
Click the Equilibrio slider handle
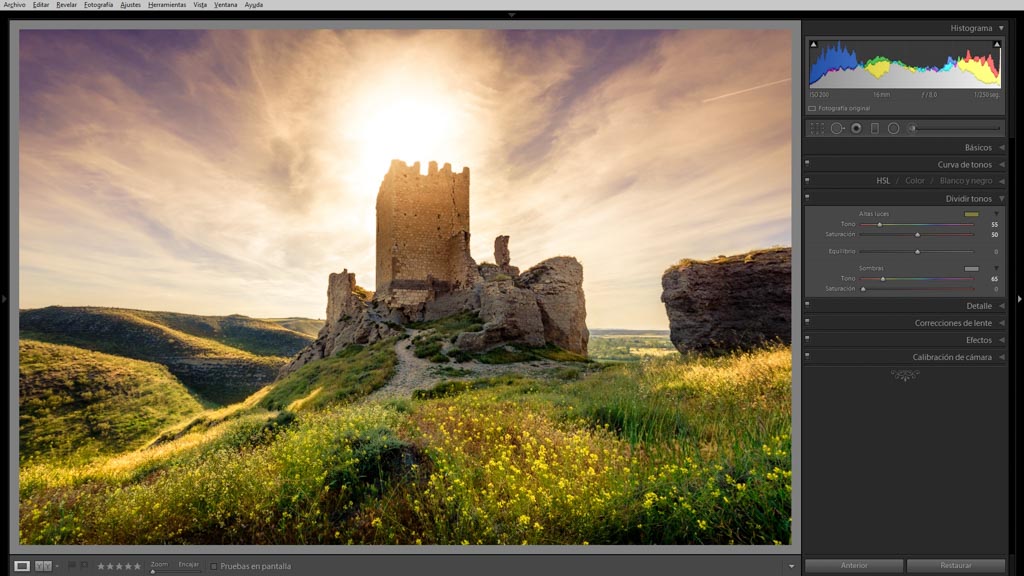click(917, 252)
